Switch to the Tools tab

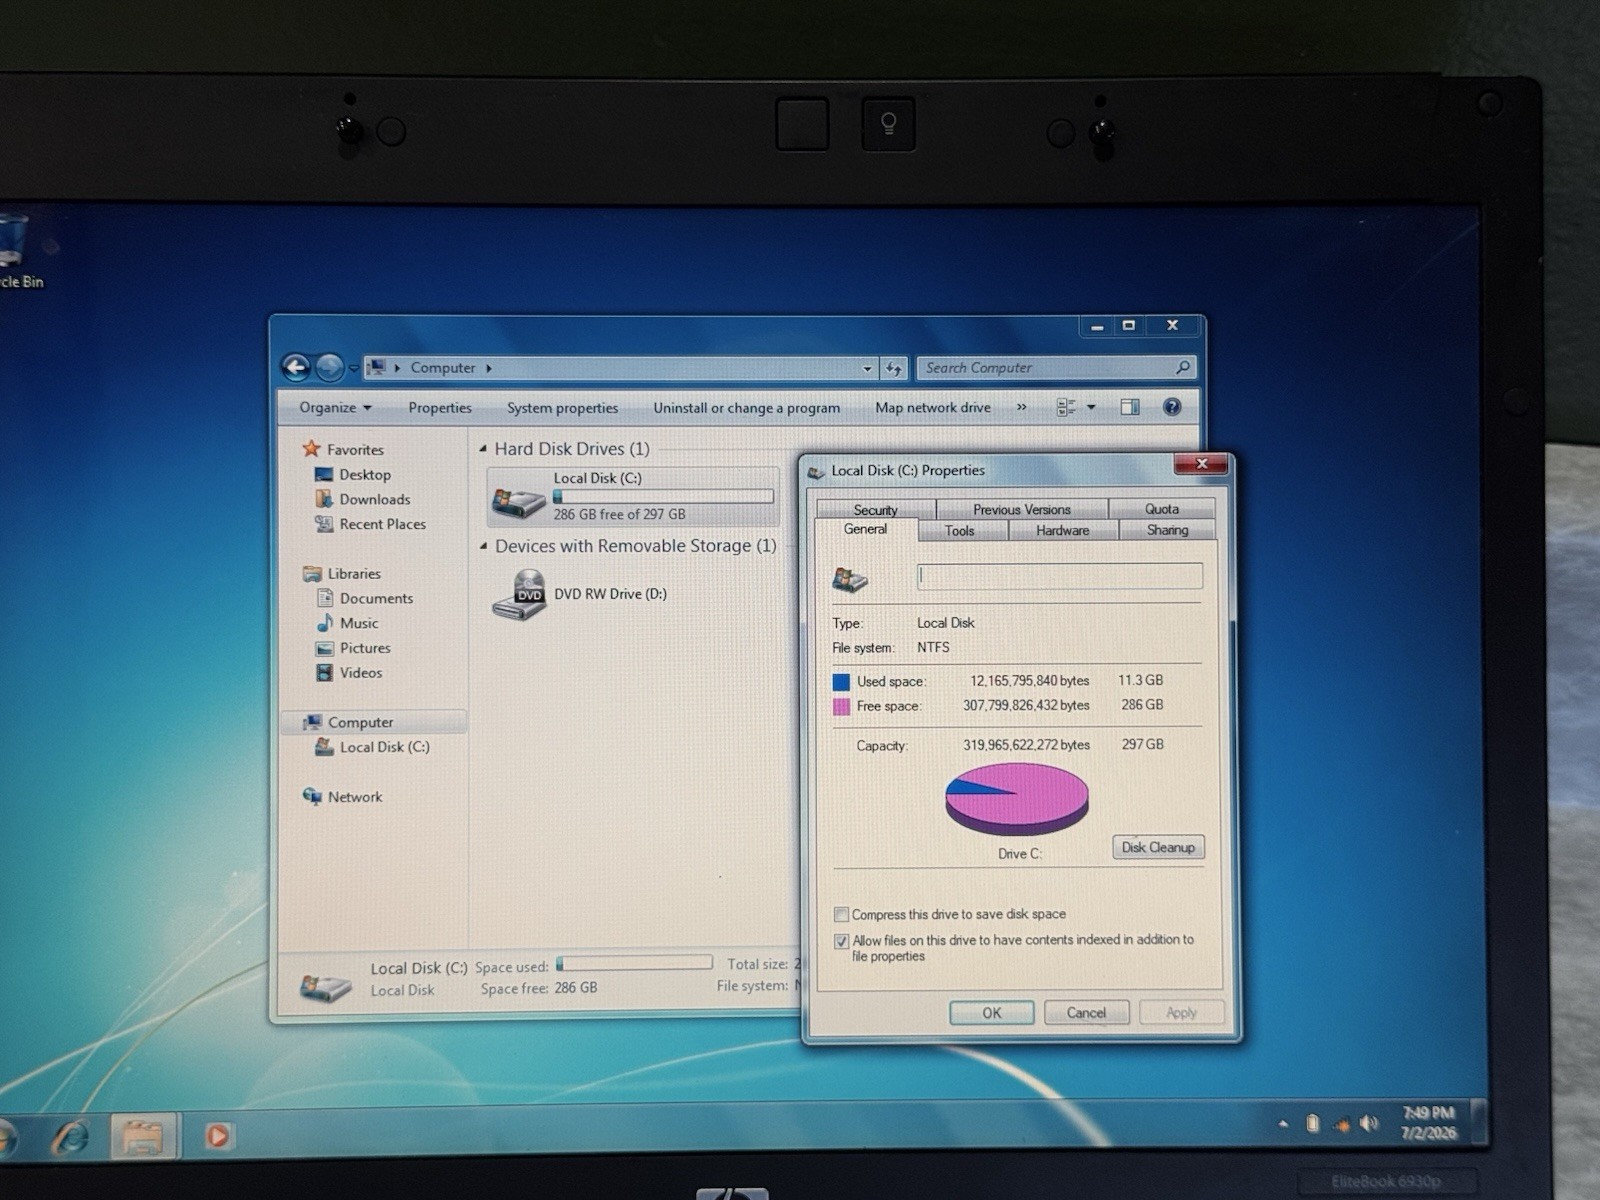pos(959,531)
